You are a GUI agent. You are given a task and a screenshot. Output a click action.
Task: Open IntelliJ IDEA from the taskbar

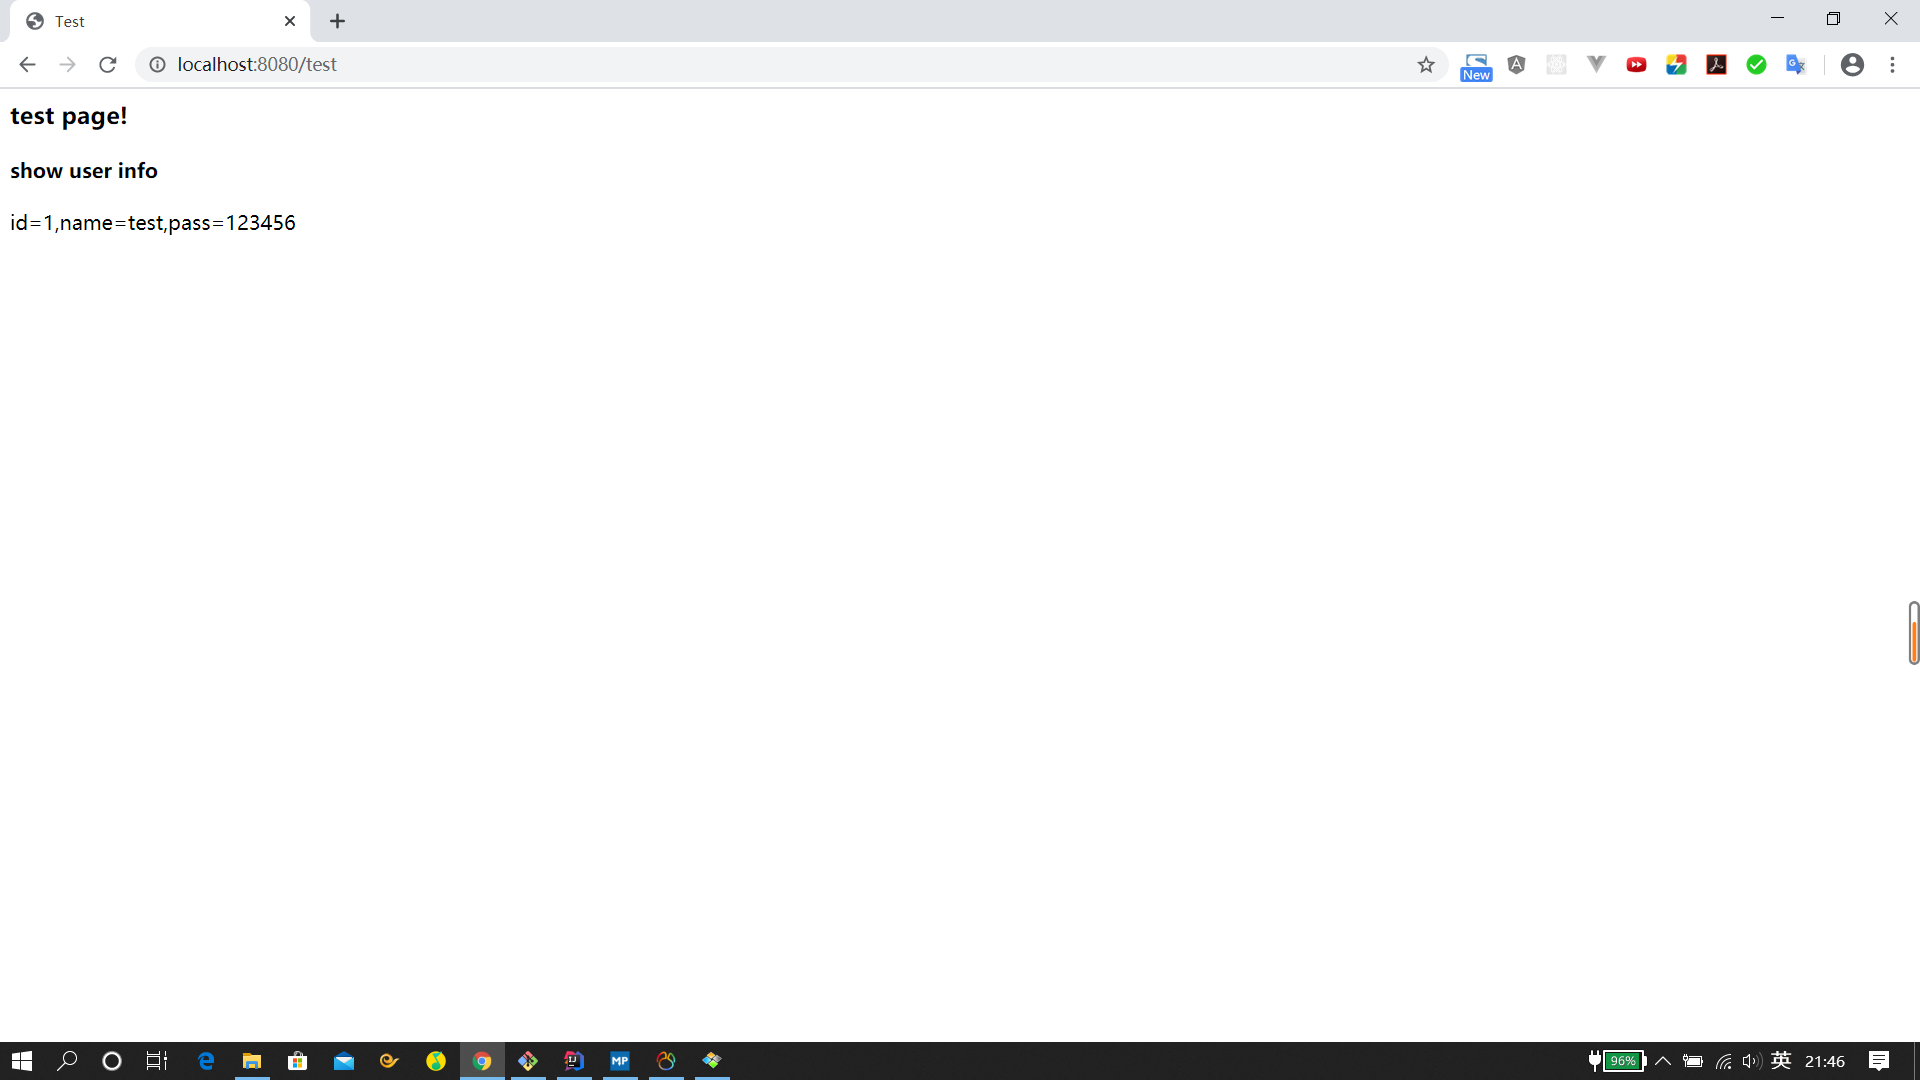(x=574, y=1061)
